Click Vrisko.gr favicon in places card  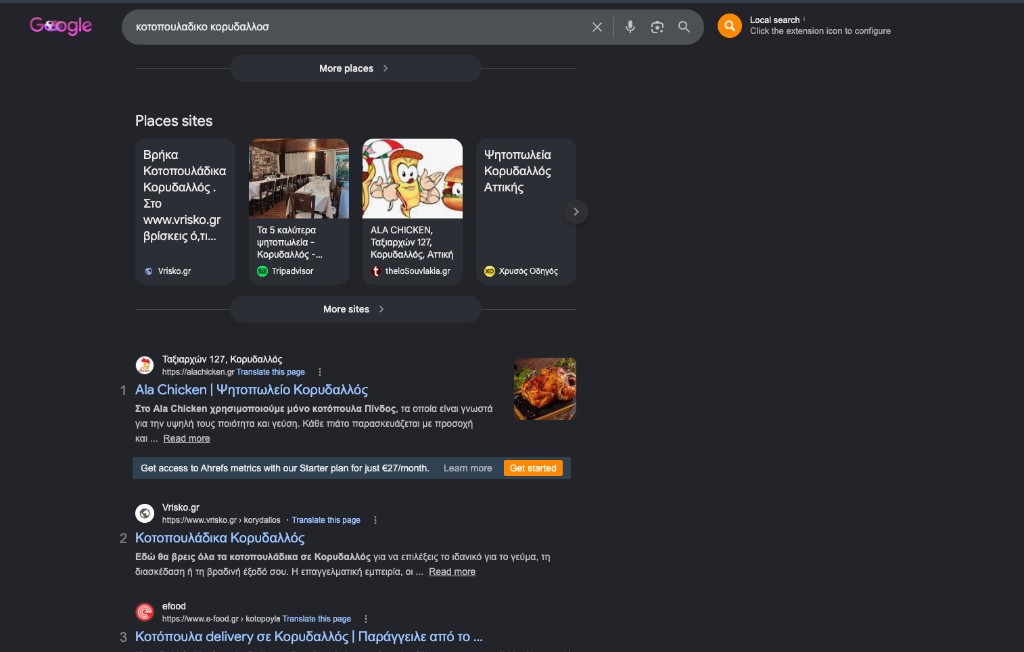pyautogui.click(x=148, y=271)
